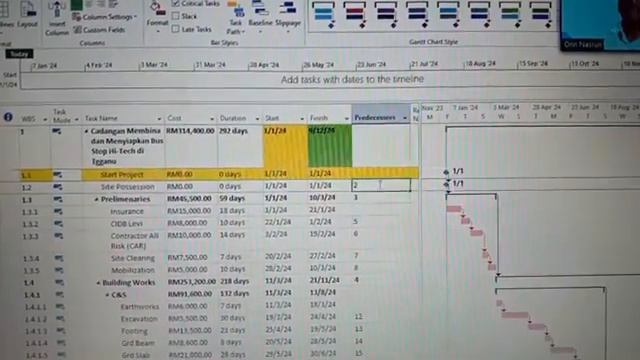Open the WBS column filter dropdown
The image size is (640, 360).
(45, 120)
